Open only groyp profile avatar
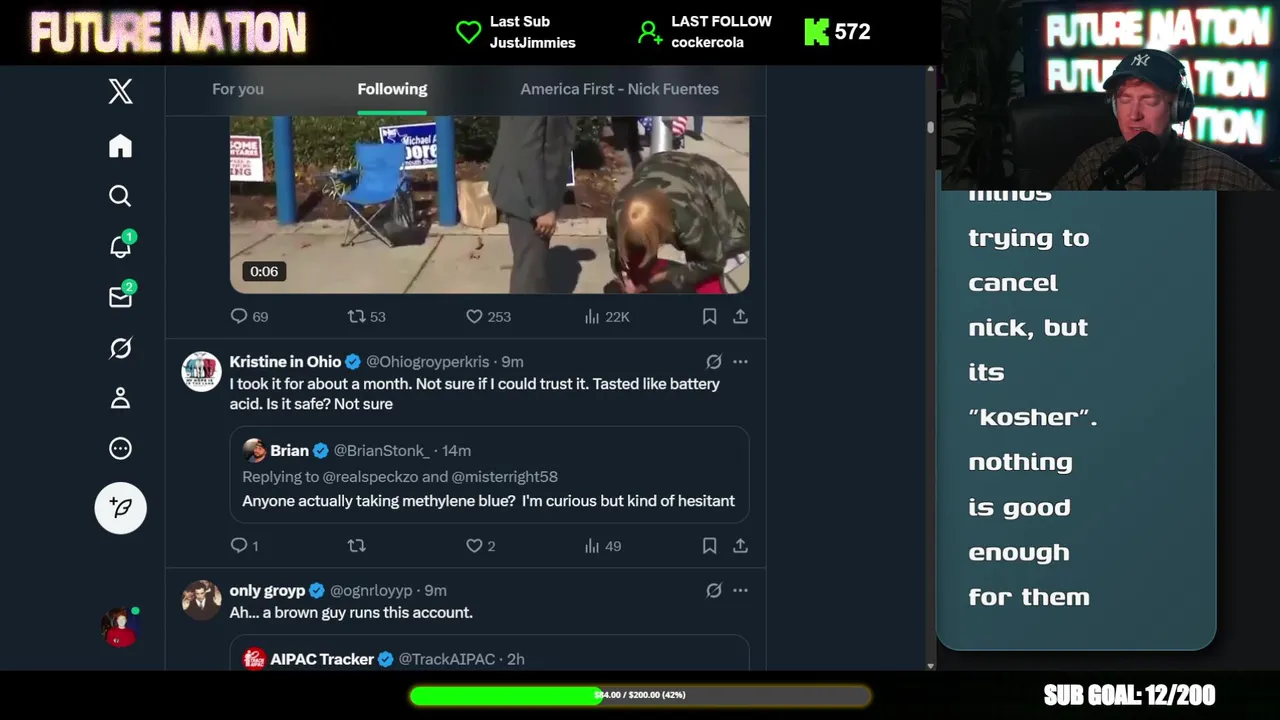Viewport: 1280px width, 720px height. coord(201,600)
